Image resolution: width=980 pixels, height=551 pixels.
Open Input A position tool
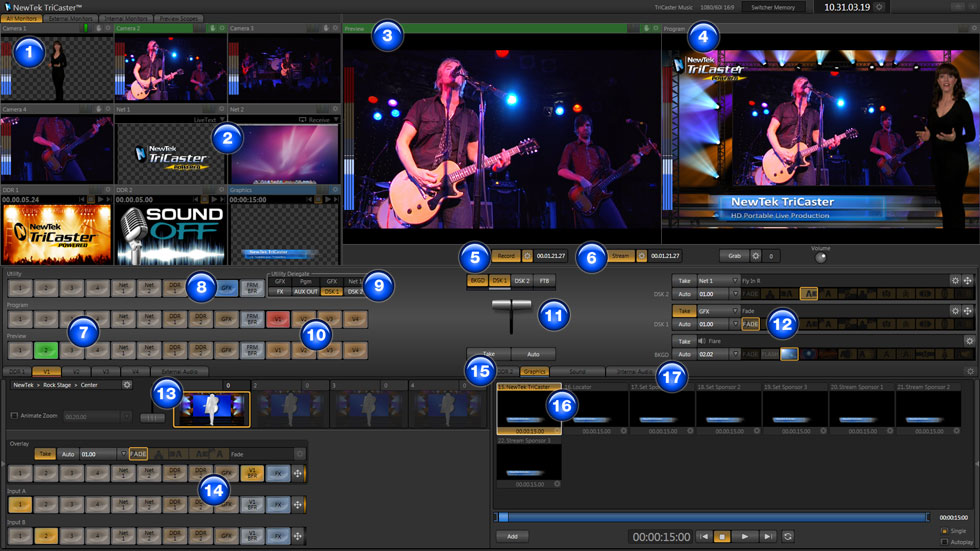tap(298, 505)
